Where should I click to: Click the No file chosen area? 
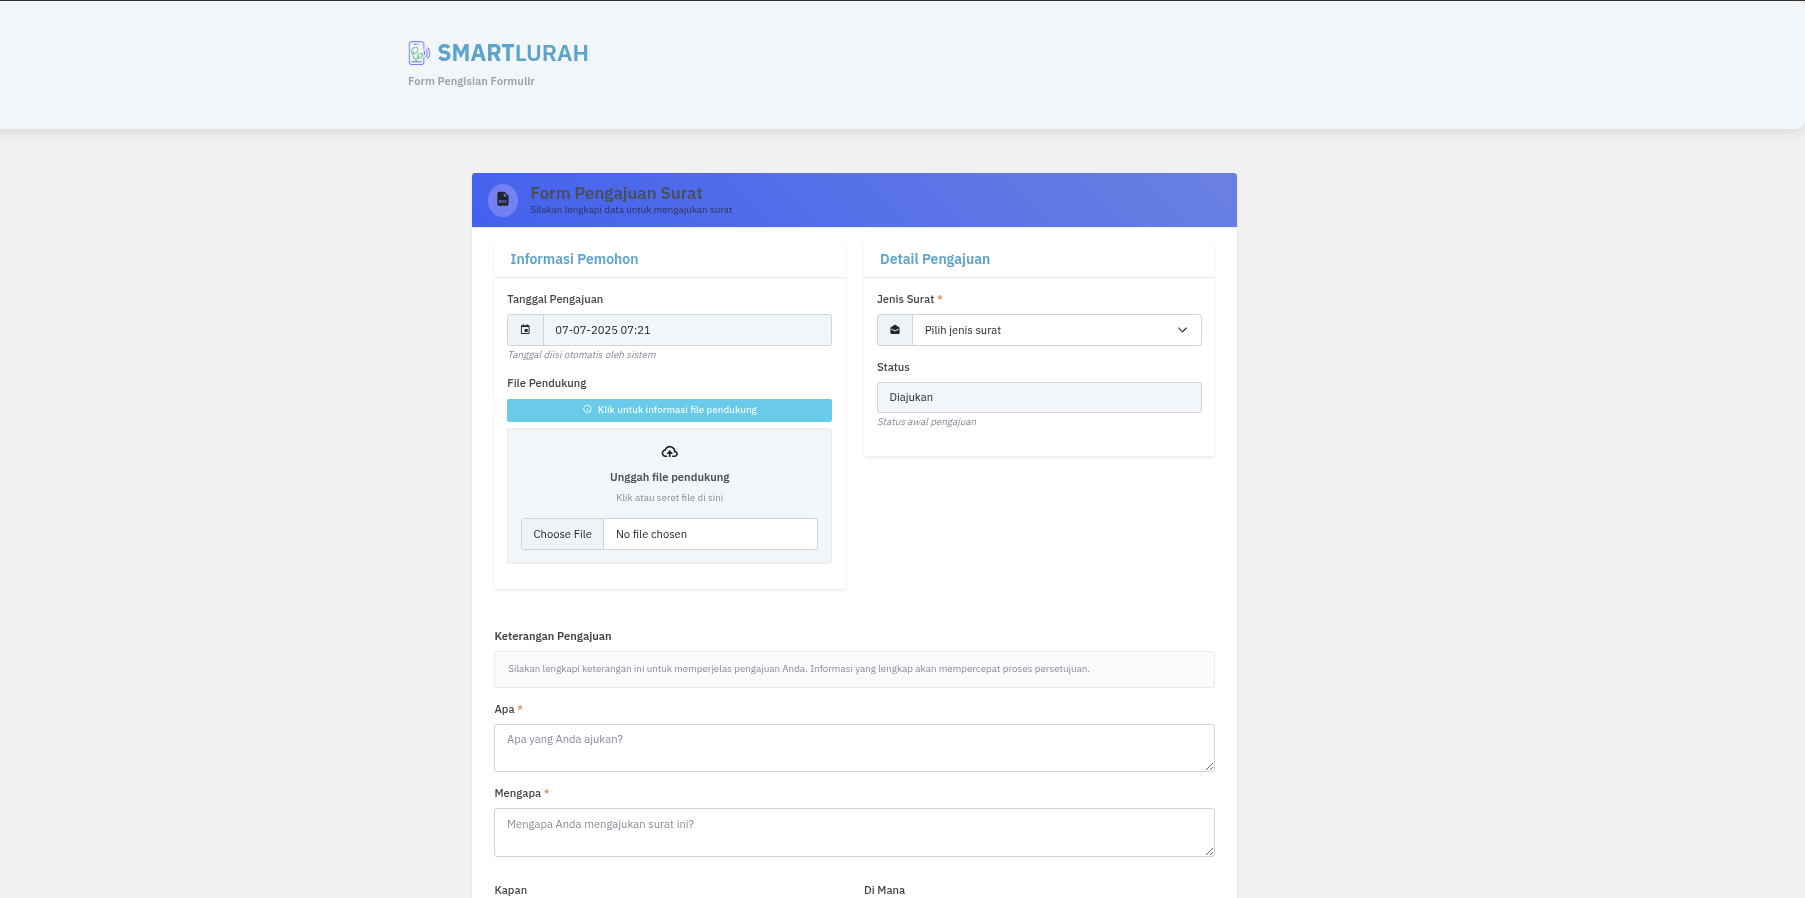709,534
